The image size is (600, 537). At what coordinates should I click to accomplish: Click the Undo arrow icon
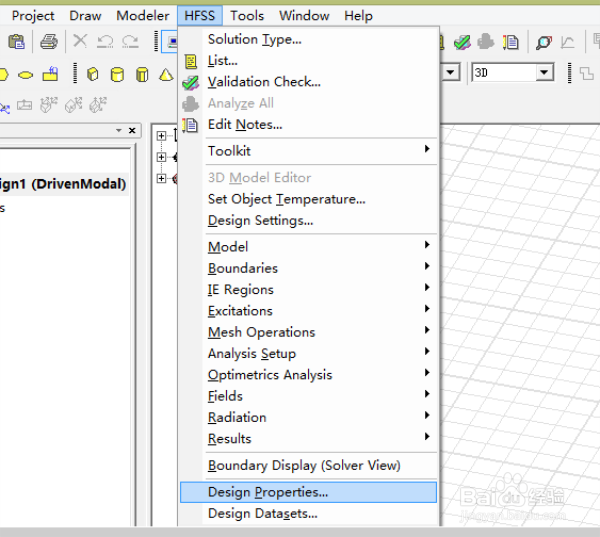105,41
